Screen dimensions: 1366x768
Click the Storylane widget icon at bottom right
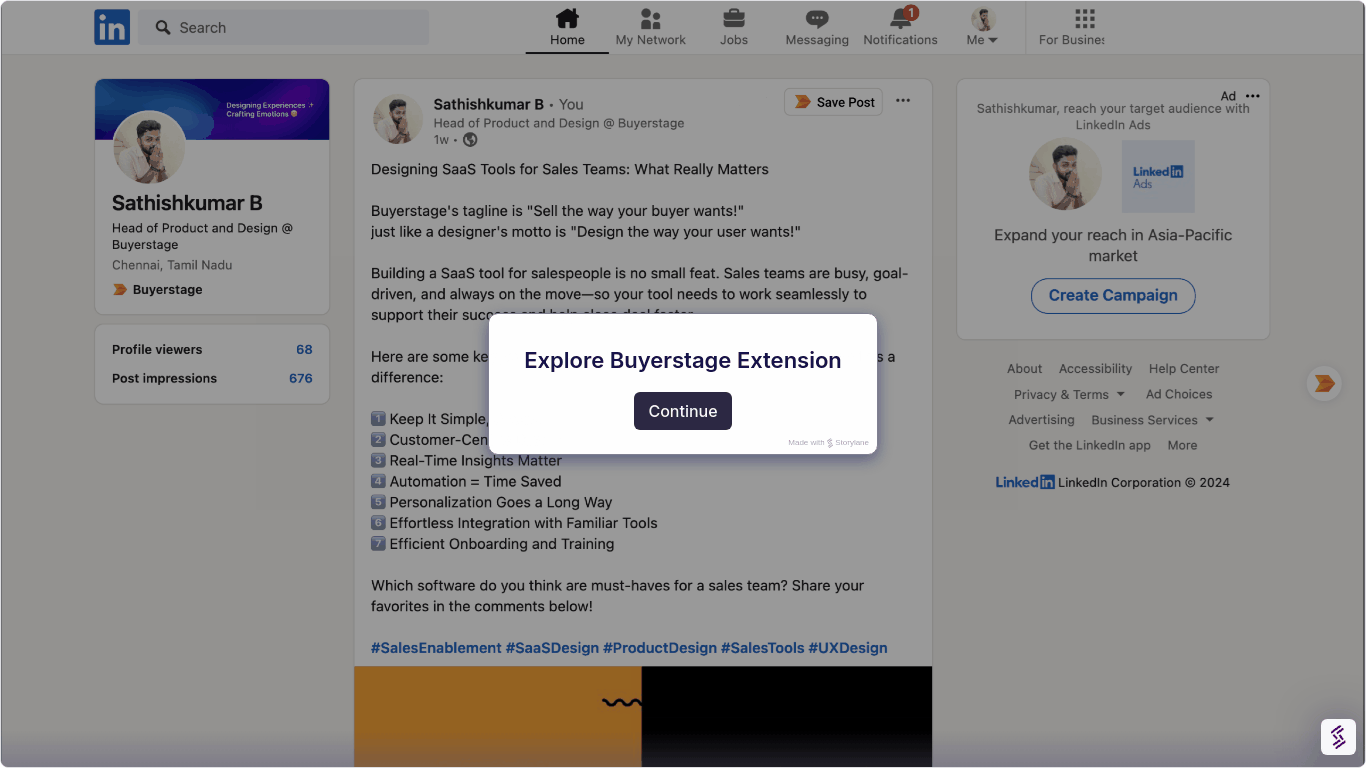pos(1338,737)
